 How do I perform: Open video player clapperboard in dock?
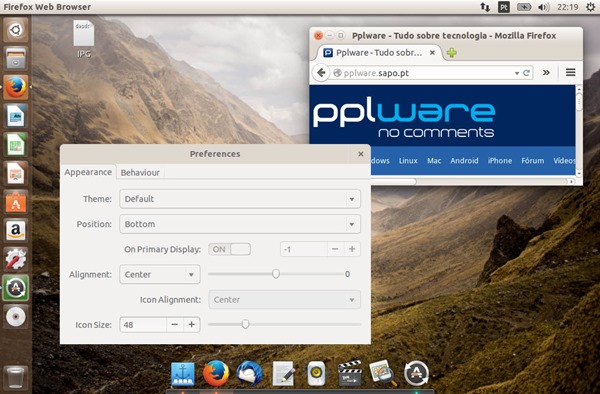point(350,373)
